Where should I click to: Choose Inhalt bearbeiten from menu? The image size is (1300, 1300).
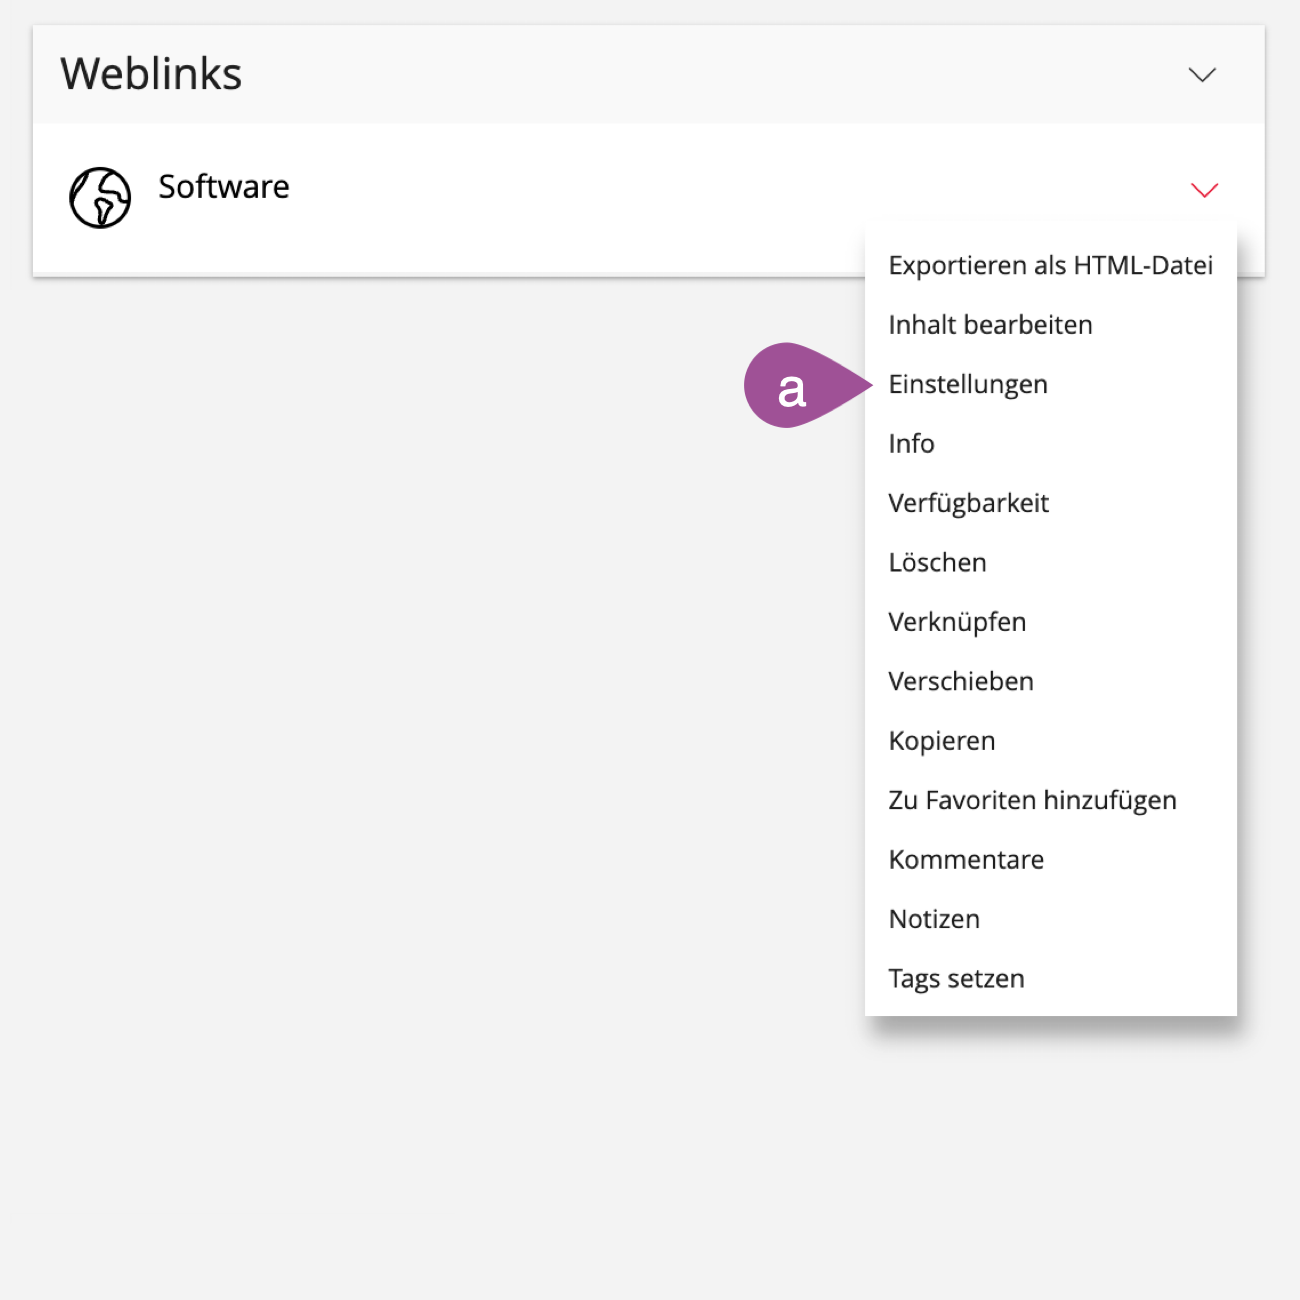[x=990, y=325]
